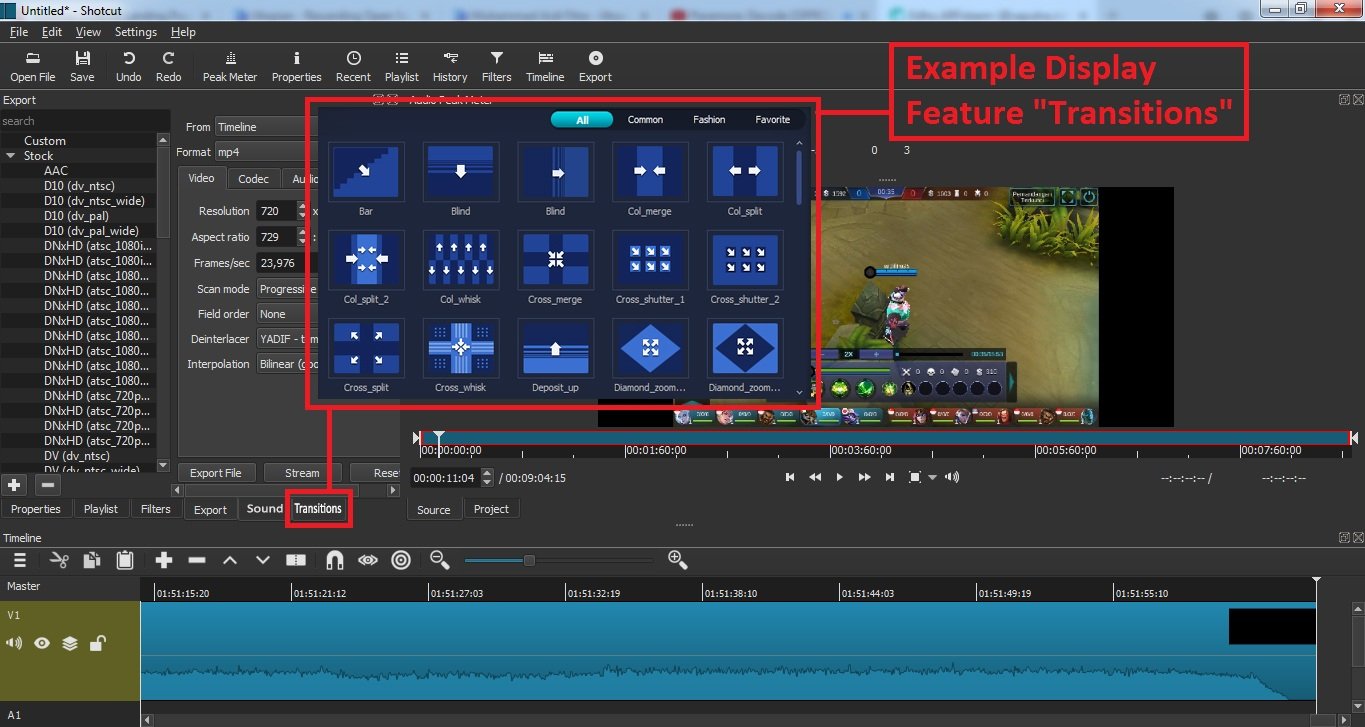
Task: Toggle ripple mode target icon
Action: pos(401,561)
